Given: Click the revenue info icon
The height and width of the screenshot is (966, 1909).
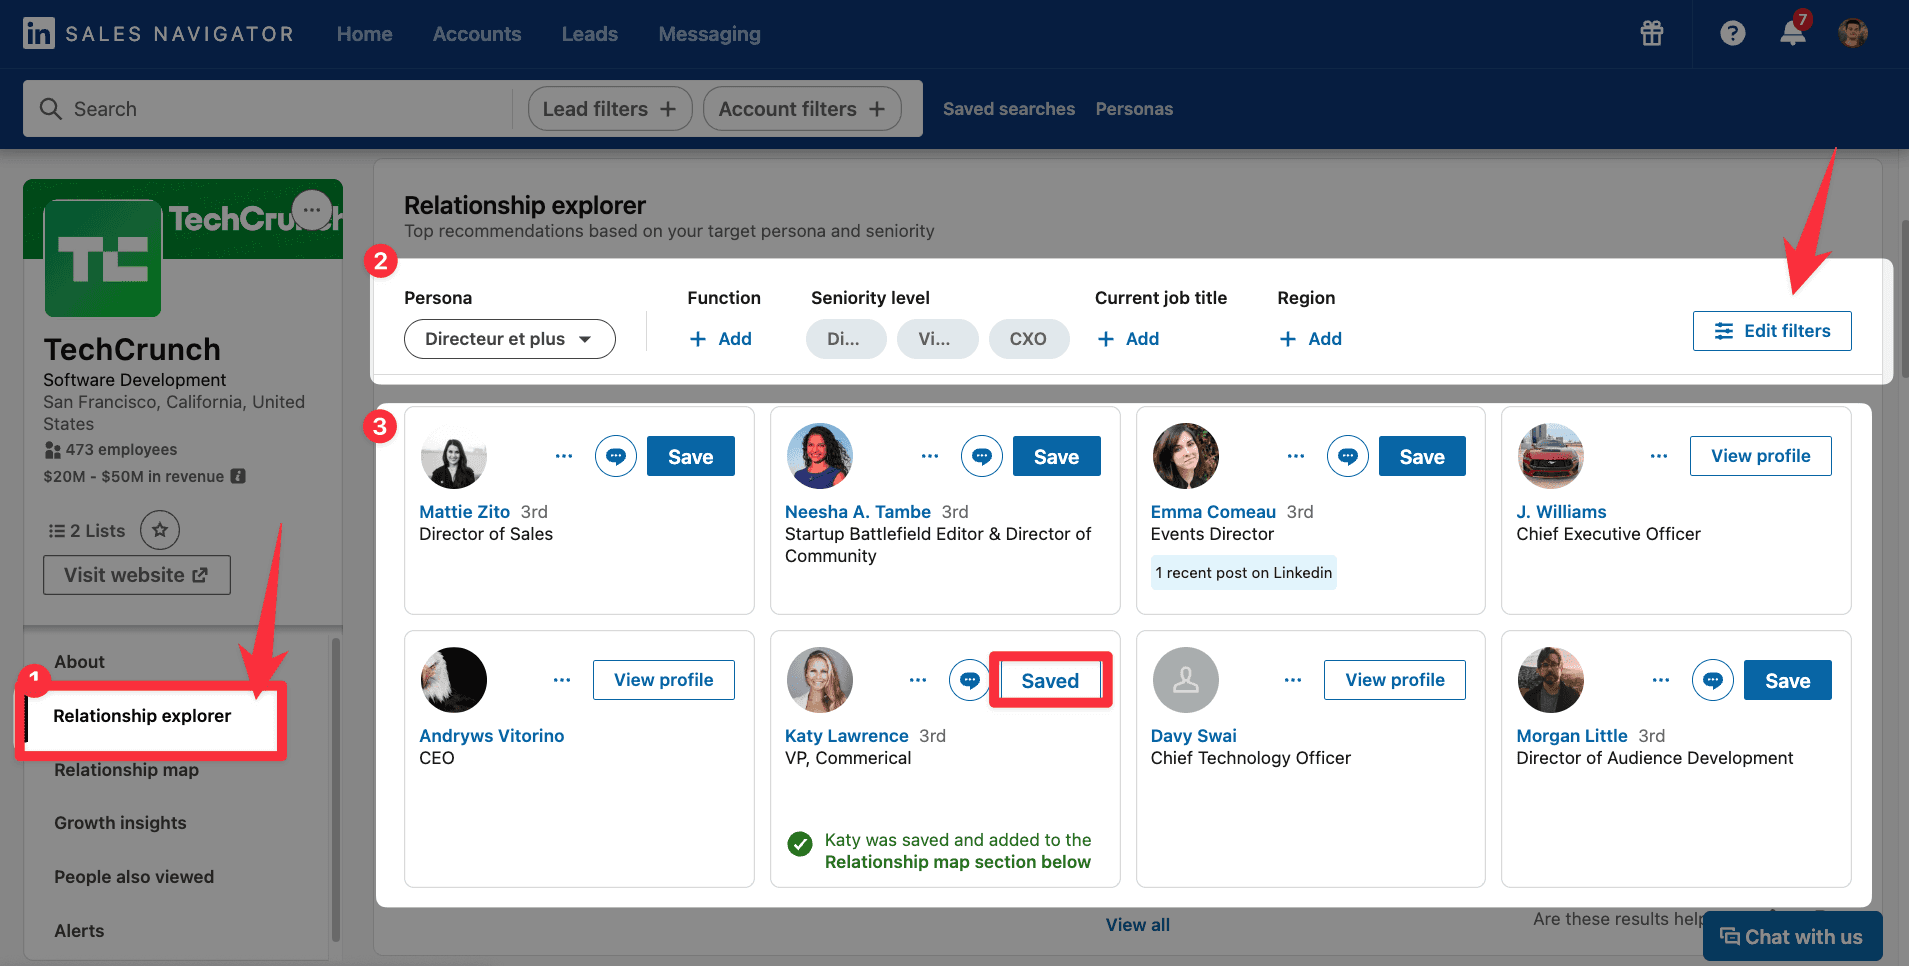Looking at the screenshot, I should click(238, 476).
